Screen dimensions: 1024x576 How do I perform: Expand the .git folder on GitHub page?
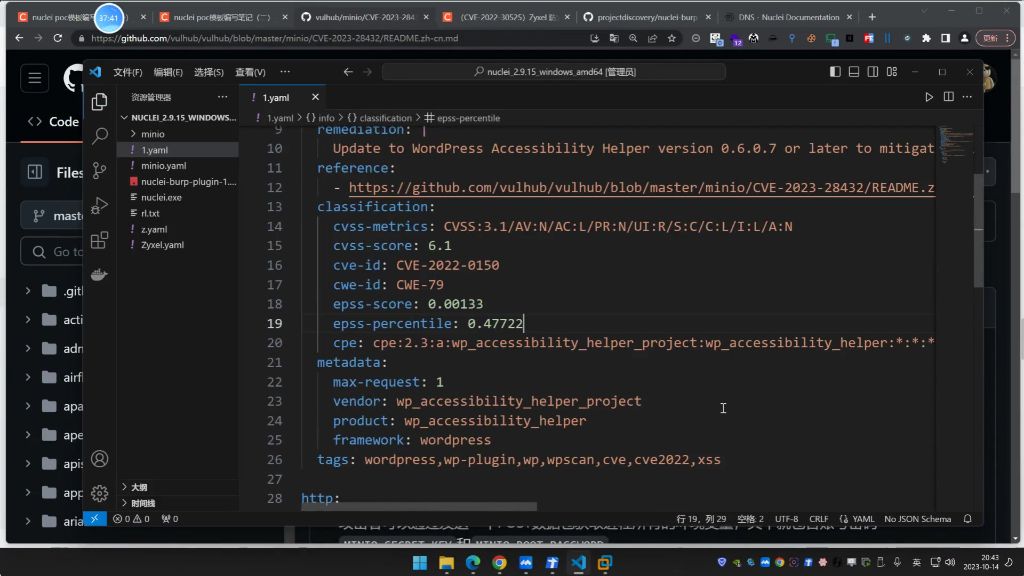coord(28,291)
